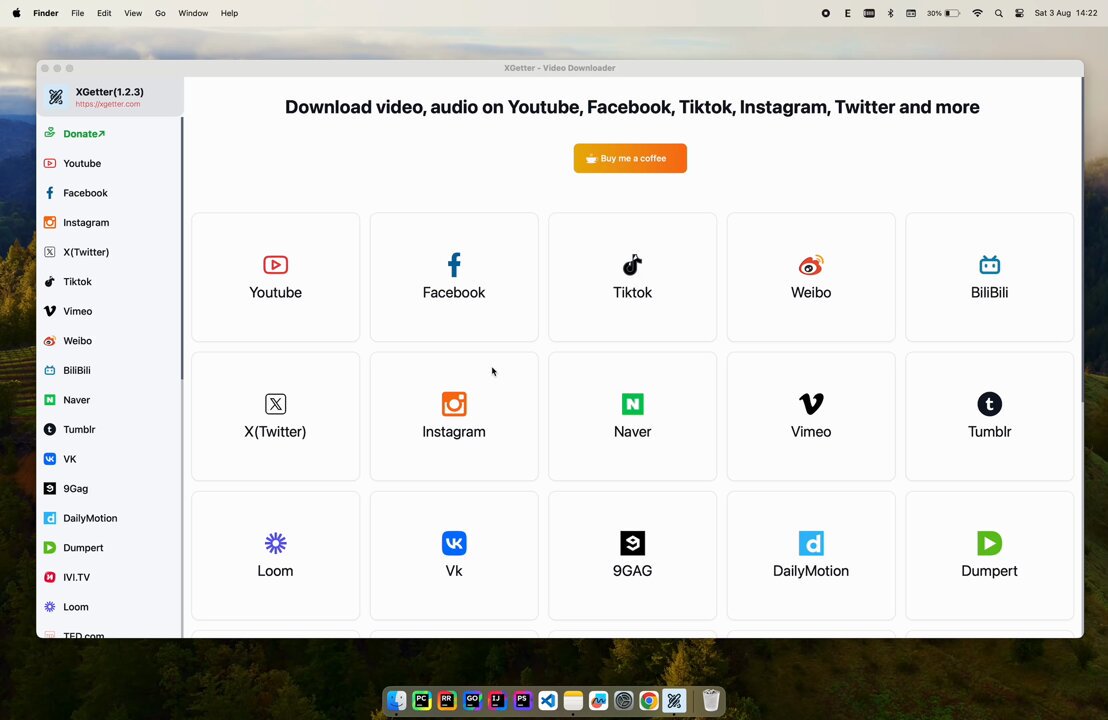Screen dimensions: 1108x720
Task: Open the Go menu in menu bar
Action: tap(160, 13)
